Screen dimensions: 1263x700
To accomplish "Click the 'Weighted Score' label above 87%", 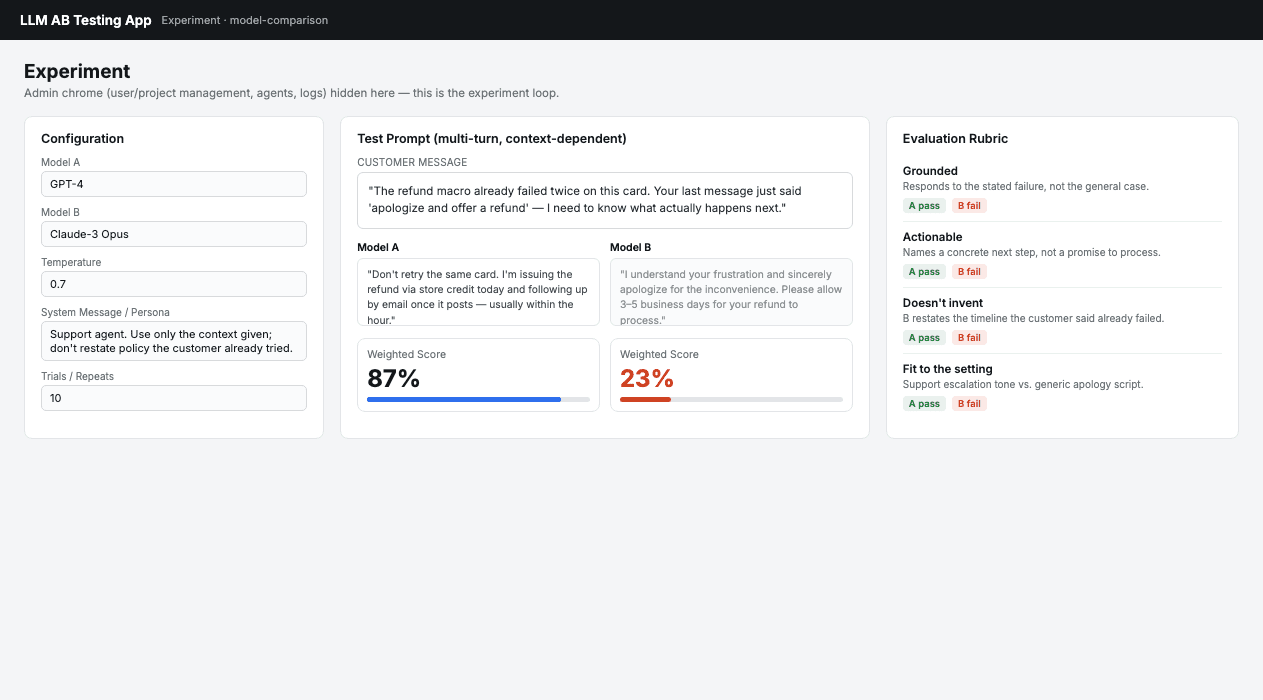I will pyautogui.click(x=406, y=354).
